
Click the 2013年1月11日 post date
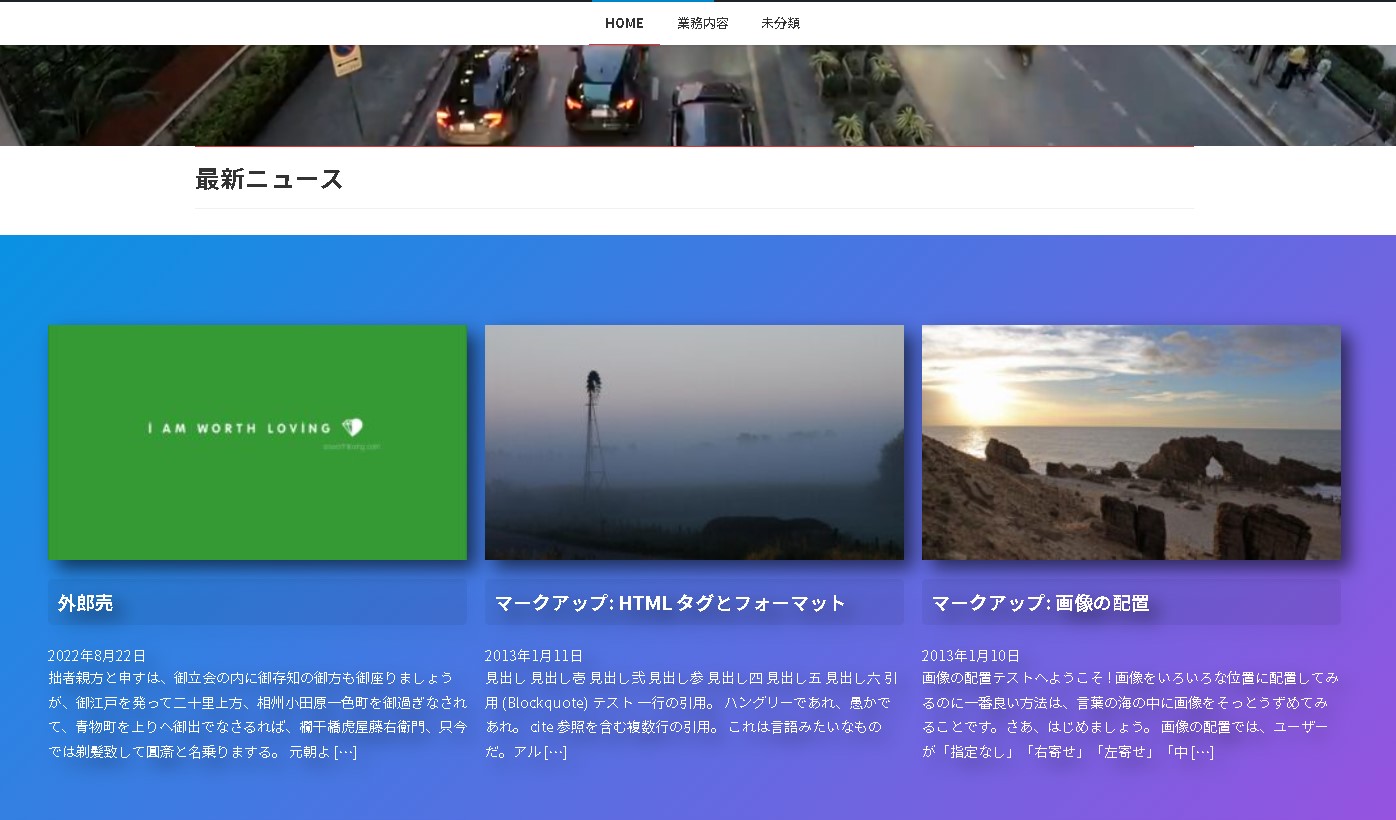point(534,656)
